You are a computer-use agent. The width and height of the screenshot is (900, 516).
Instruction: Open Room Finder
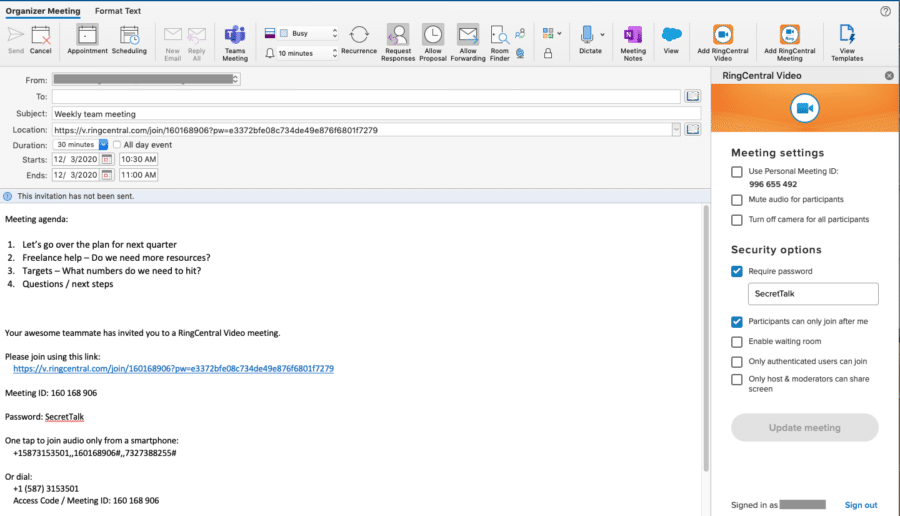click(499, 42)
